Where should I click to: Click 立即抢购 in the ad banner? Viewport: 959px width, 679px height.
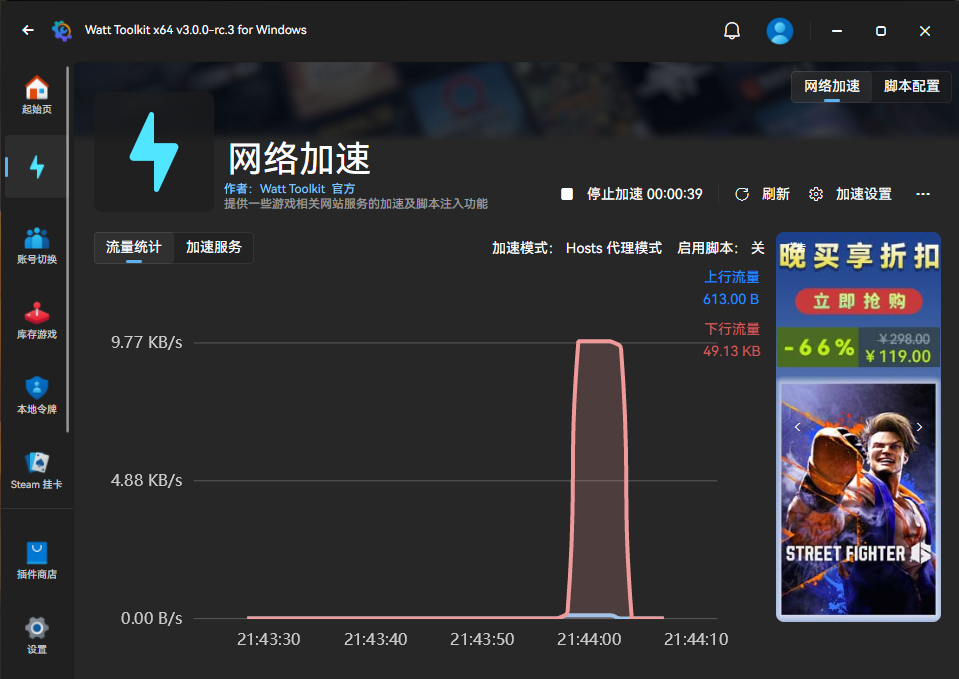(859, 301)
